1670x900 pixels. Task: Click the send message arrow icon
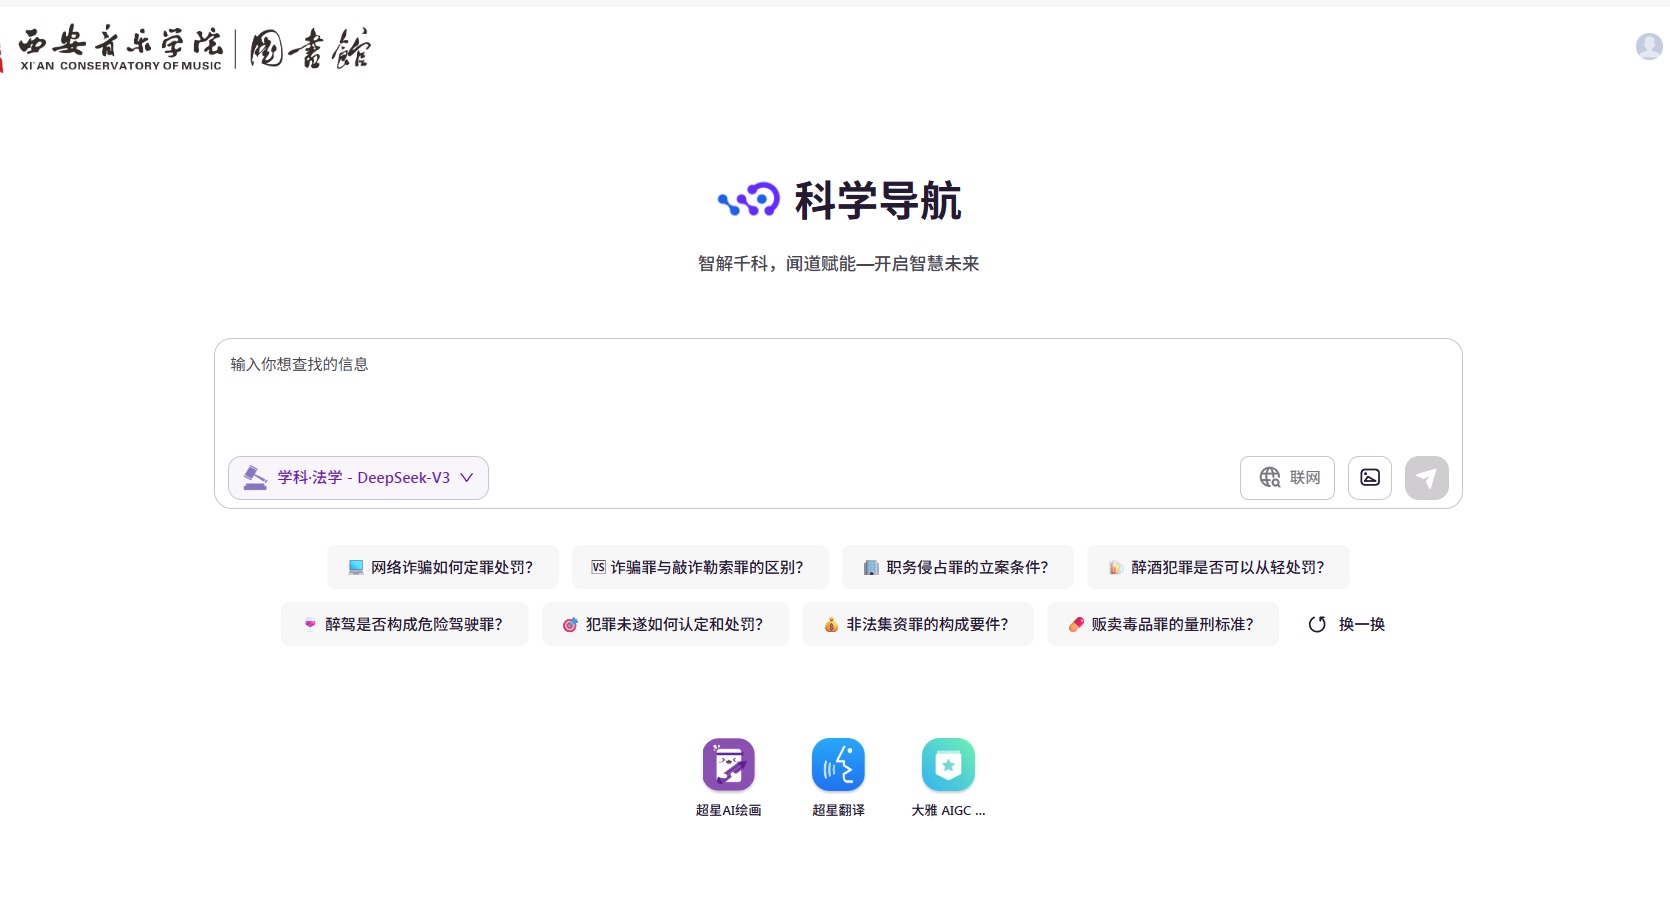1426,478
